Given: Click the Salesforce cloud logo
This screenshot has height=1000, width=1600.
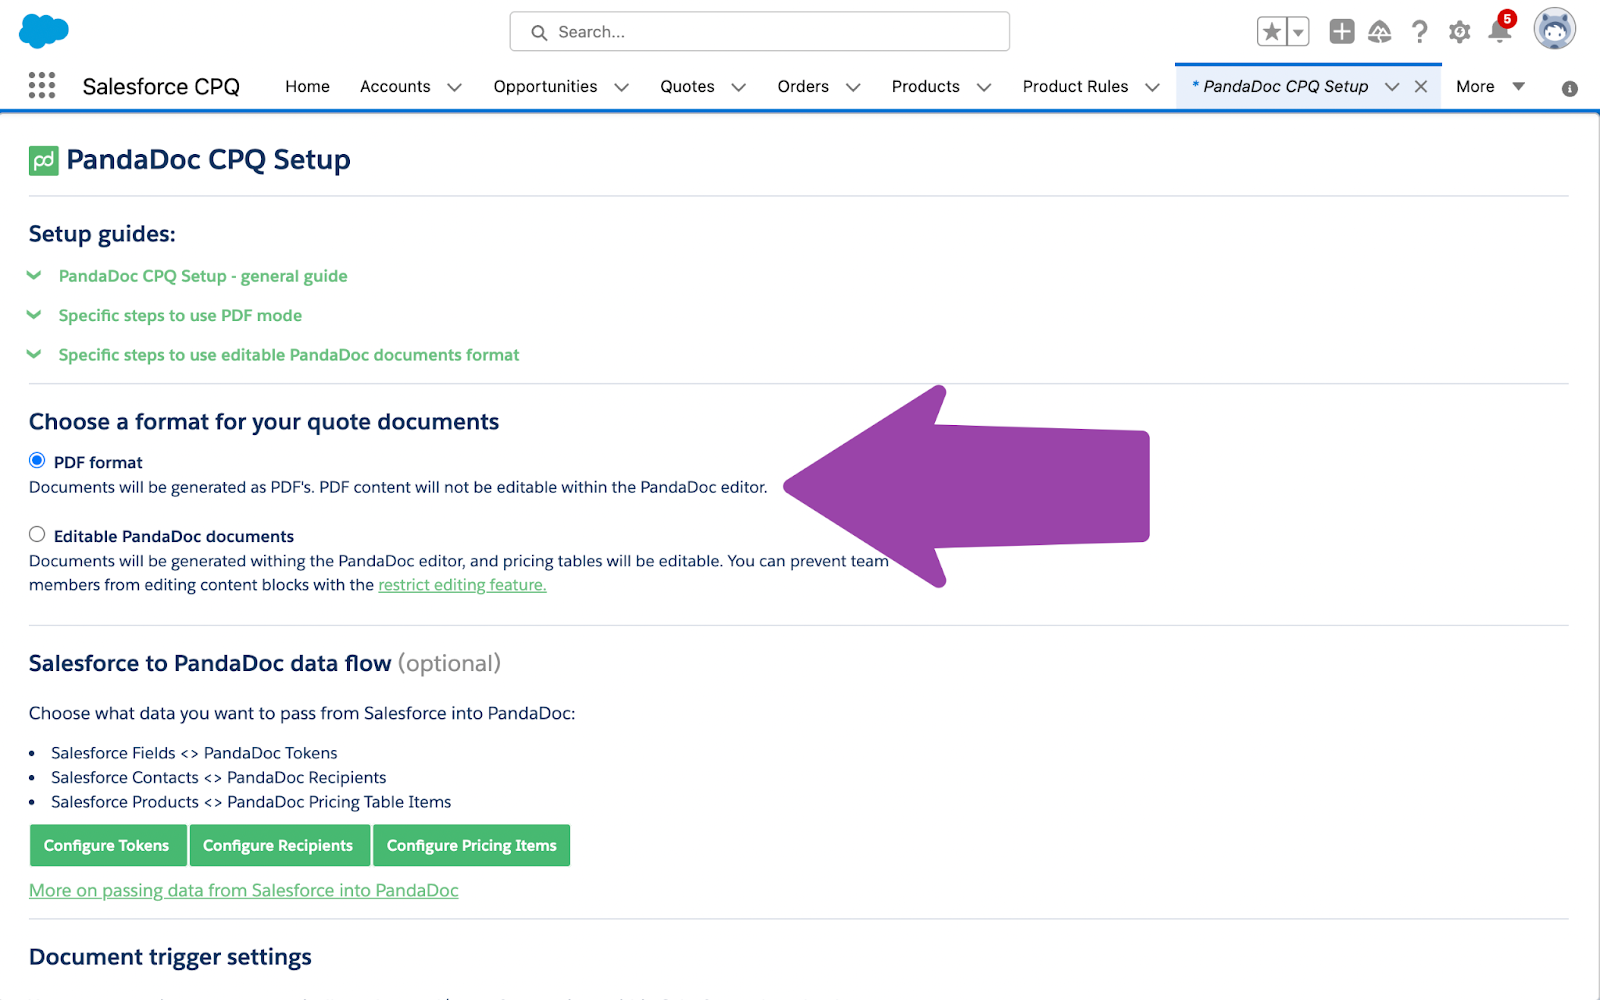Looking at the screenshot, I should [x=44, y=31].
